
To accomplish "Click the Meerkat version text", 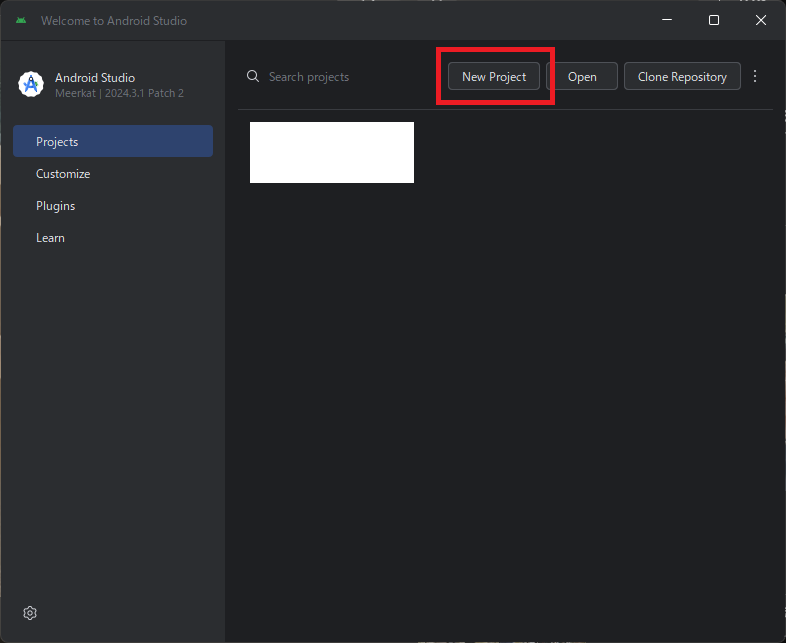I will pos(119,93).
